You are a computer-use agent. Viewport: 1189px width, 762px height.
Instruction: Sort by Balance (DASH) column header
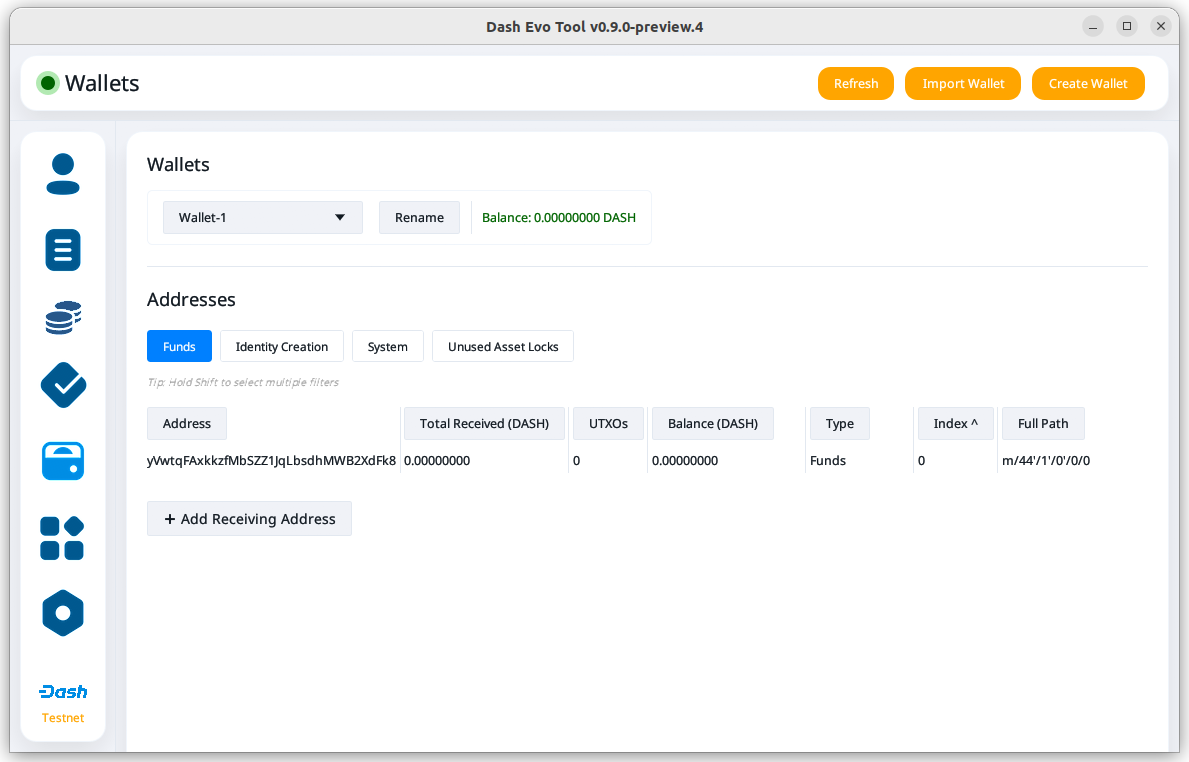[713, 423]
